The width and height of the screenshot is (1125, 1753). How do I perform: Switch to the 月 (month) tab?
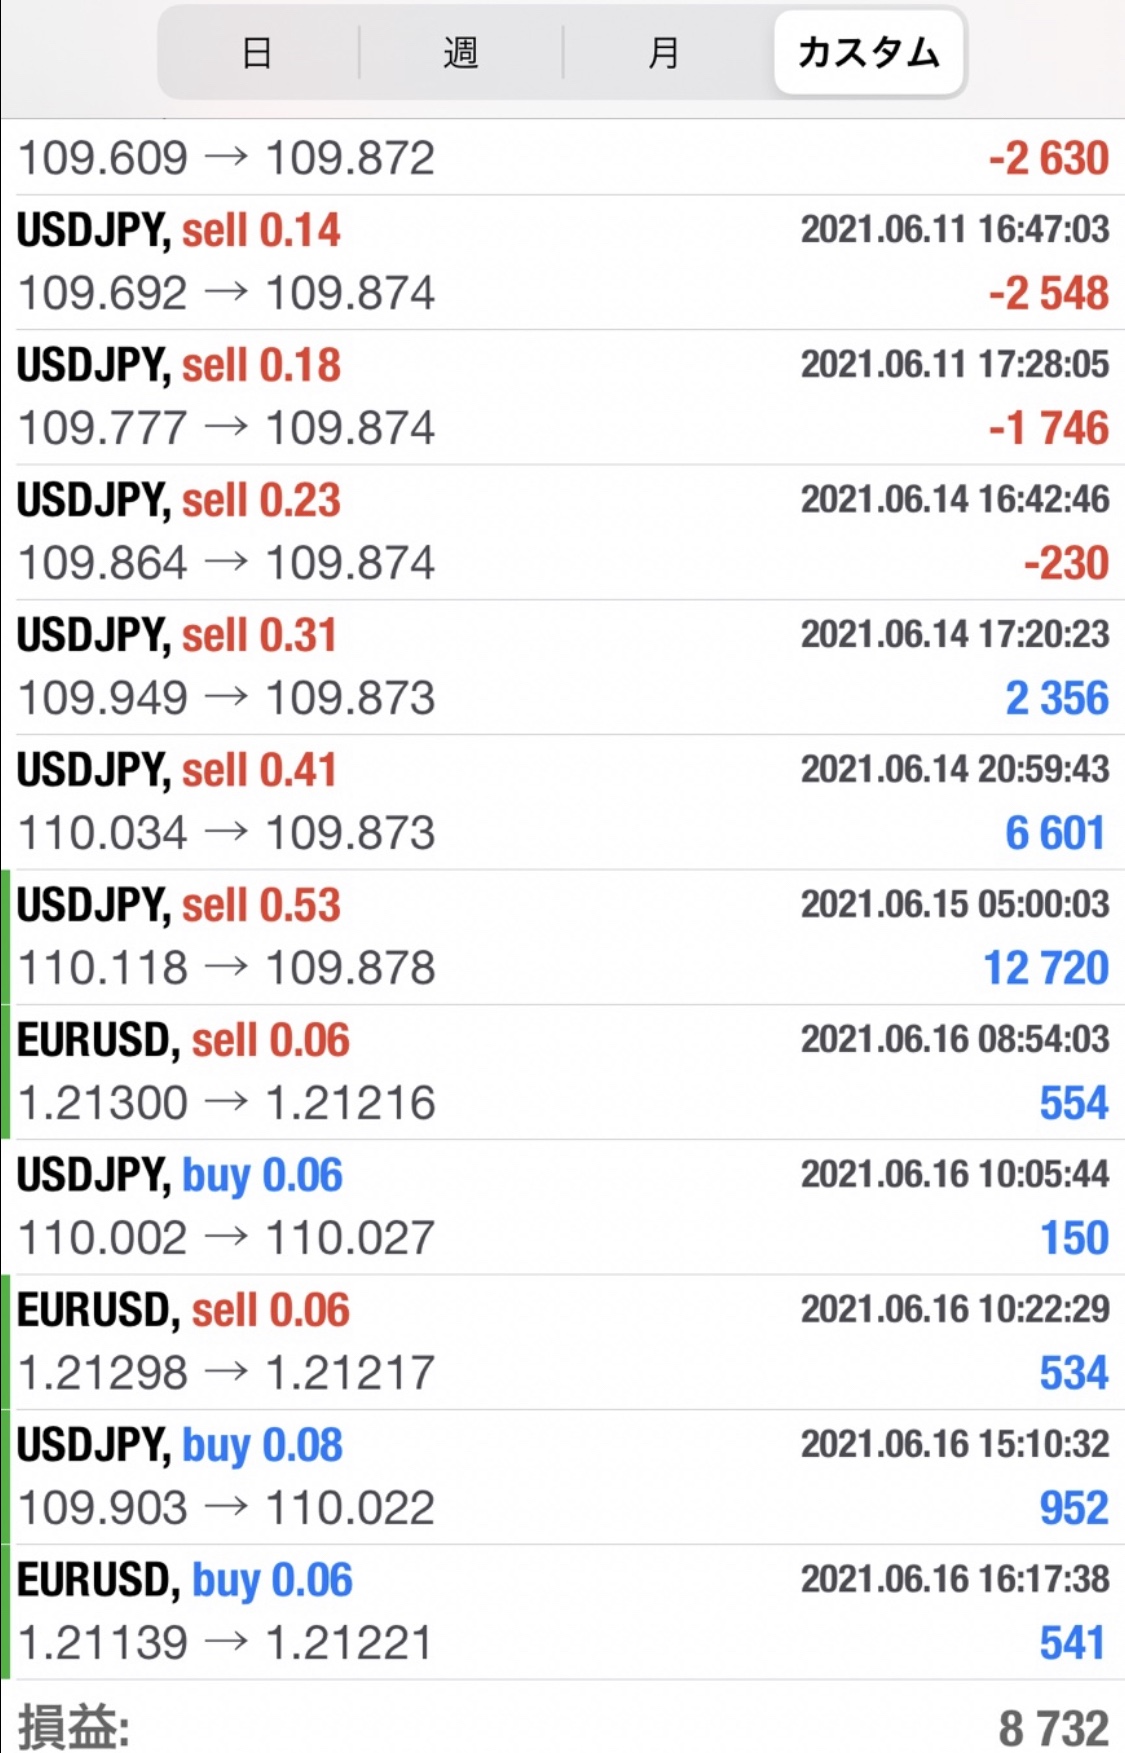click(665, 52)
